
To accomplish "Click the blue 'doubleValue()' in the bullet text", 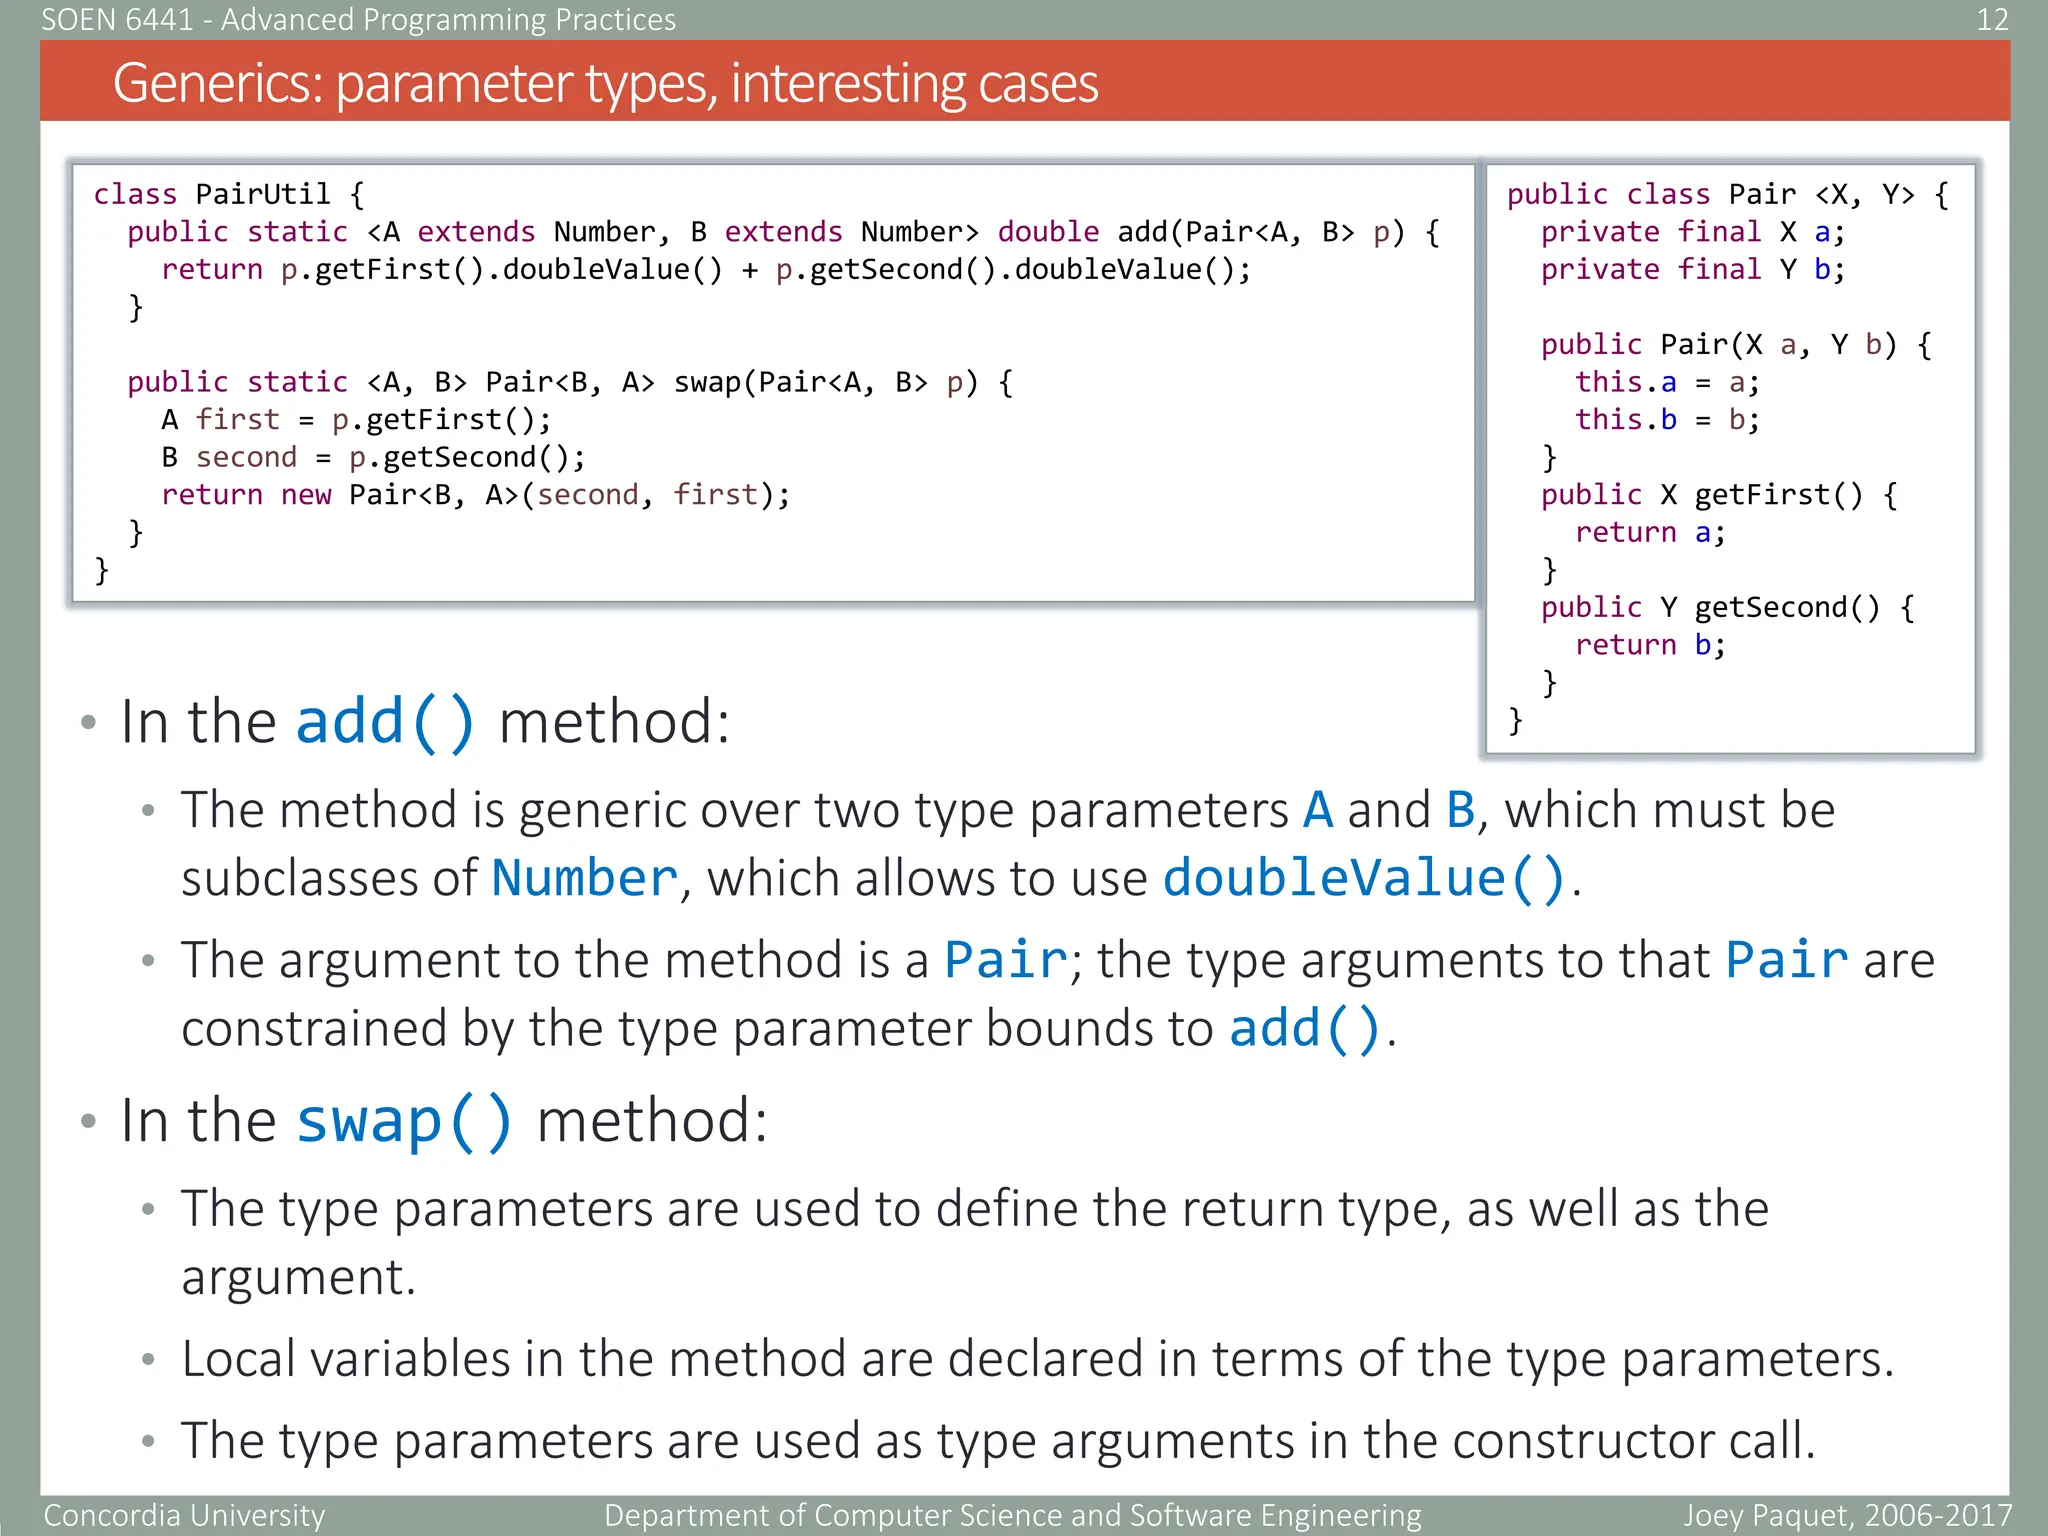I will tap(1365, 878).
